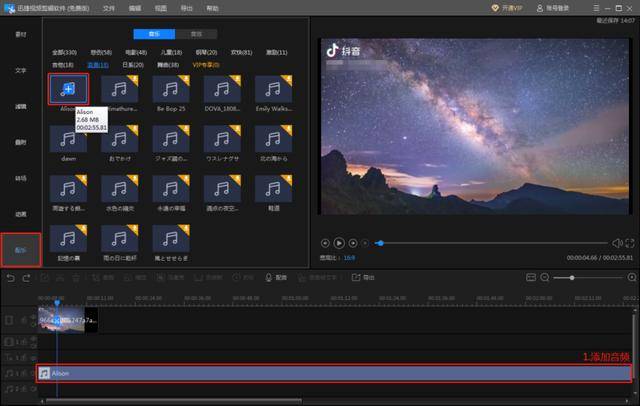This screenshot has width=640, height=406.
Task: Open the 16:9 aspect ratio selector
Action: pos(349,258)
